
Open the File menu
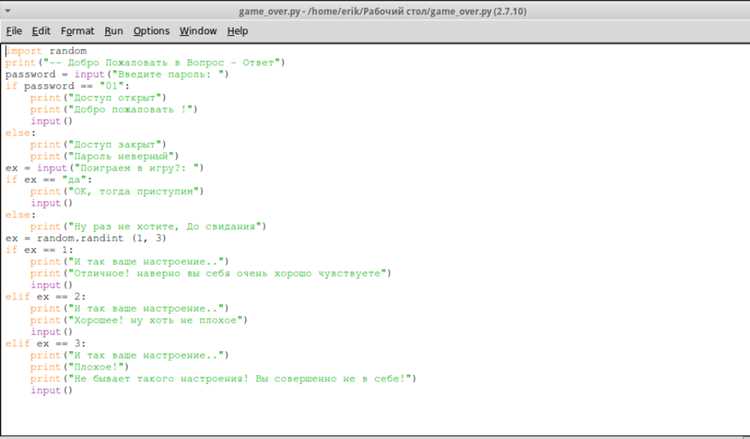[14, 31]
